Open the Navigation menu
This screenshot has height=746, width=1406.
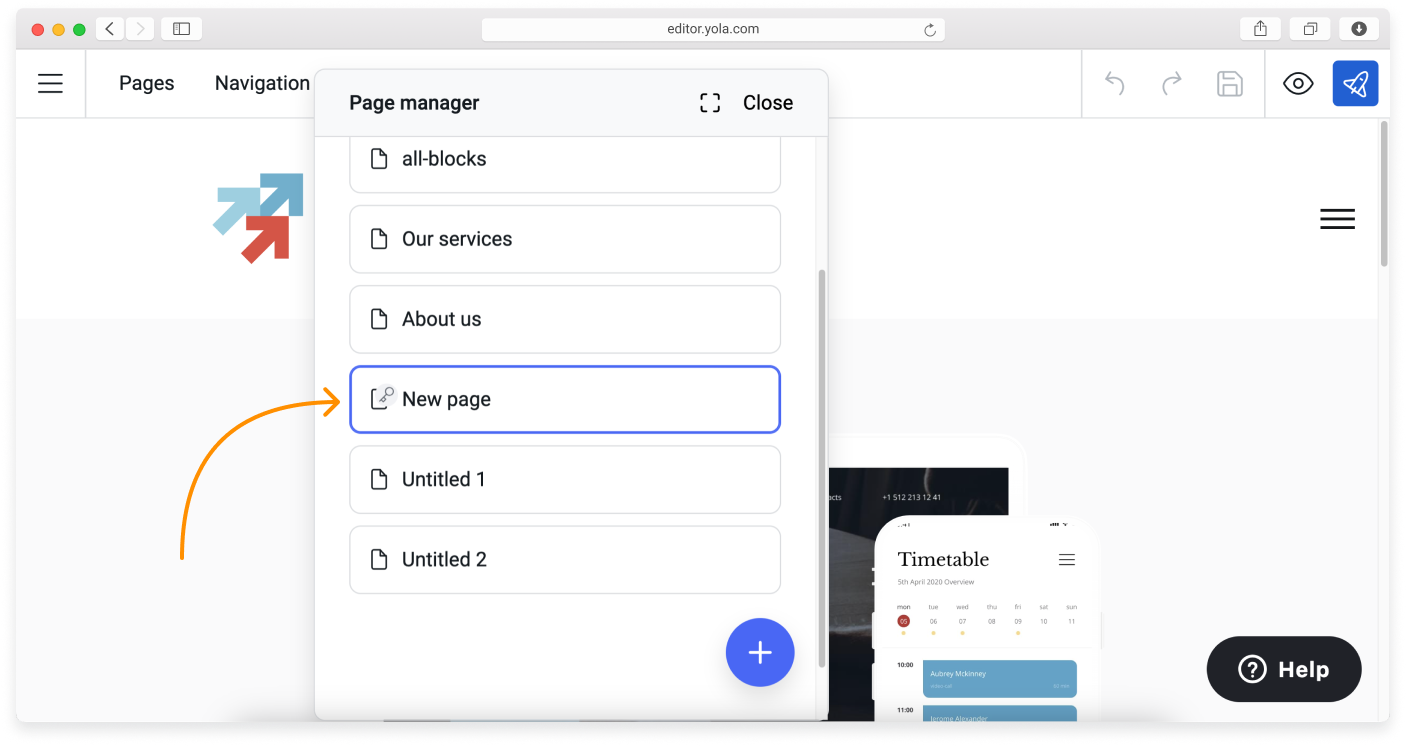[262, 84]
